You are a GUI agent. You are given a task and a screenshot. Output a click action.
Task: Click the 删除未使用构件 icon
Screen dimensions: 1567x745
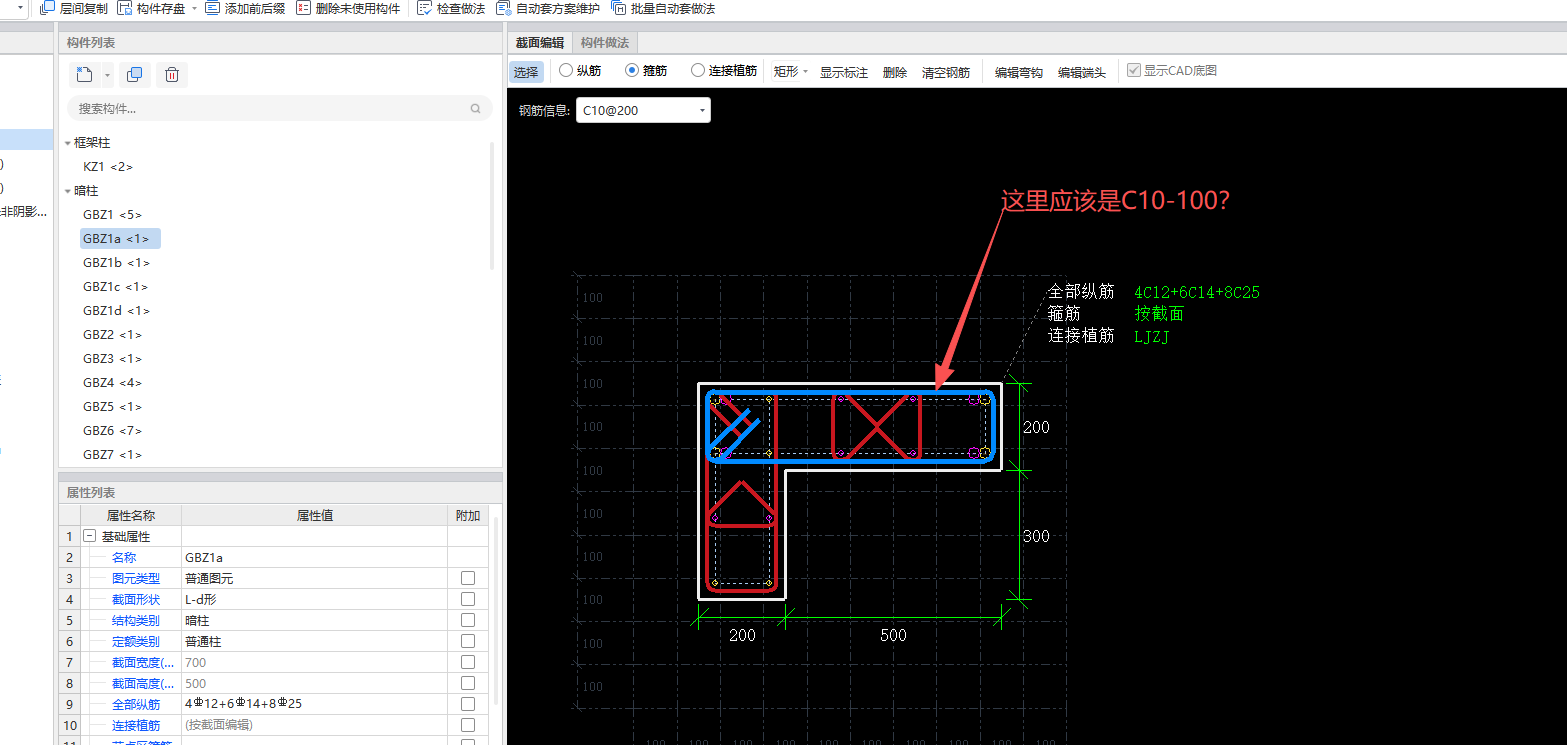[303, 8]
